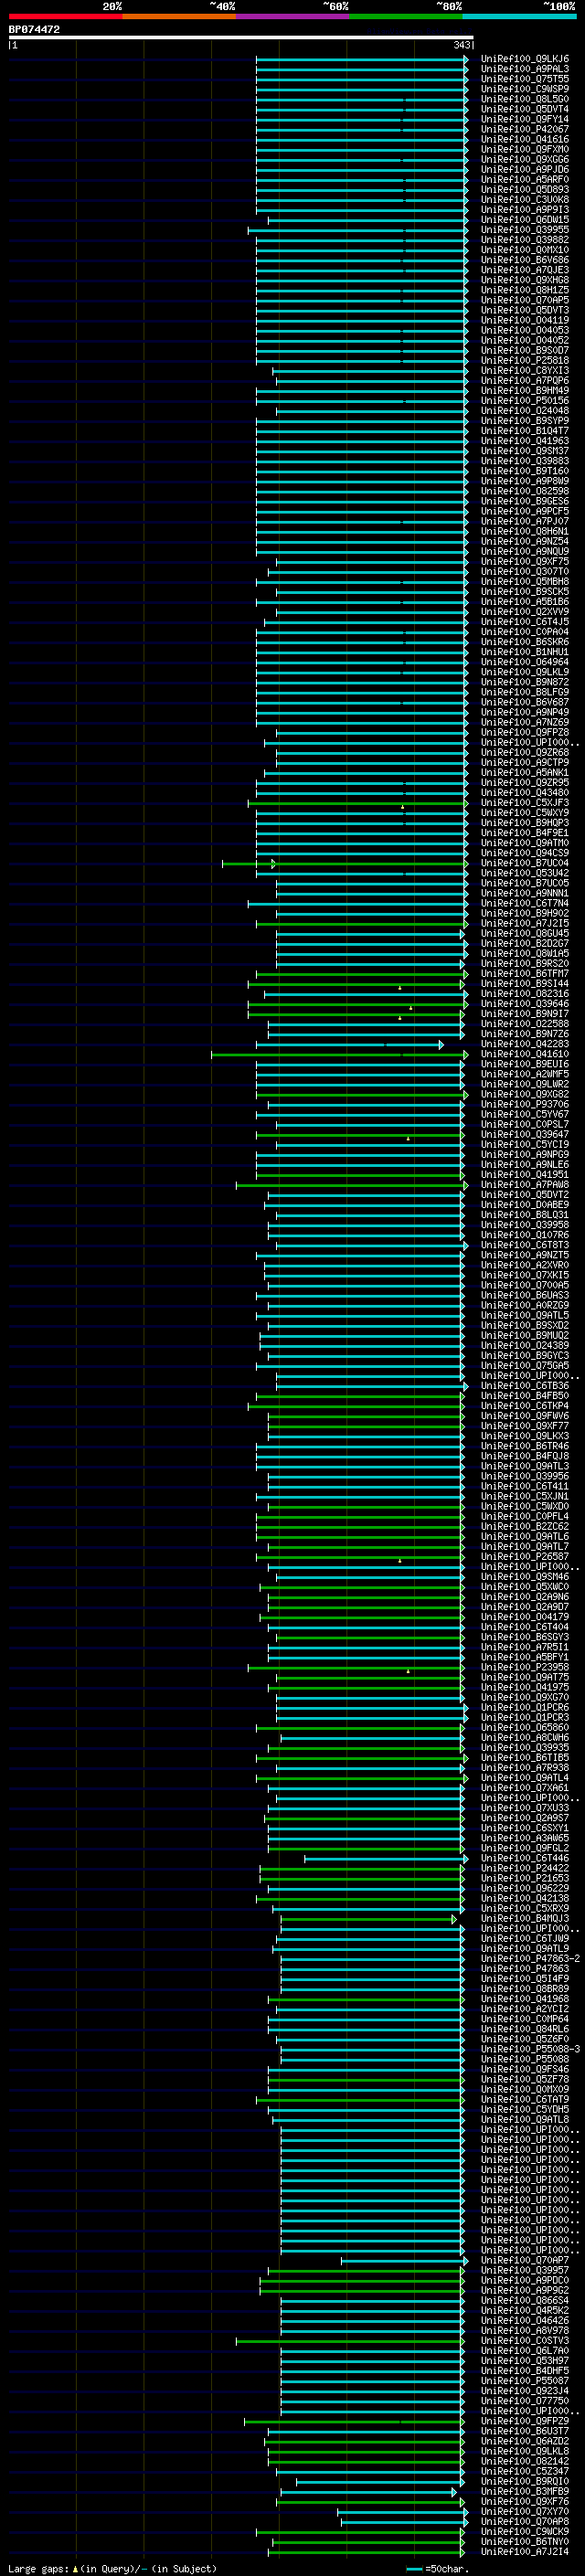Viewport: 585px width, 2576px height.
Task: Select the UniRef100_P42067 label
Action: pyautogui.click(x=525, y=129)
